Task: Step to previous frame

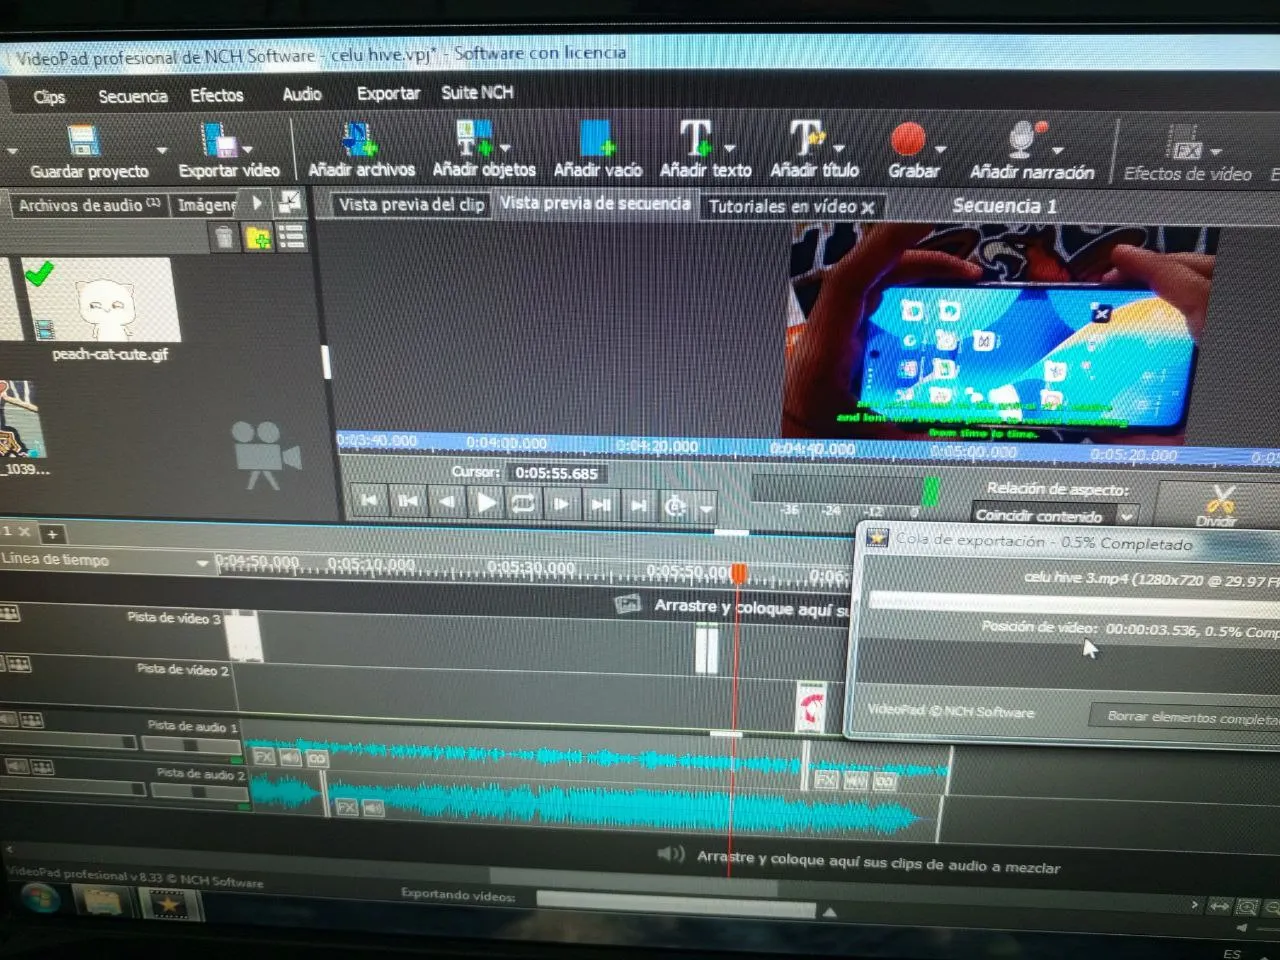Action: pyautogui.click(x=446, y=502)
